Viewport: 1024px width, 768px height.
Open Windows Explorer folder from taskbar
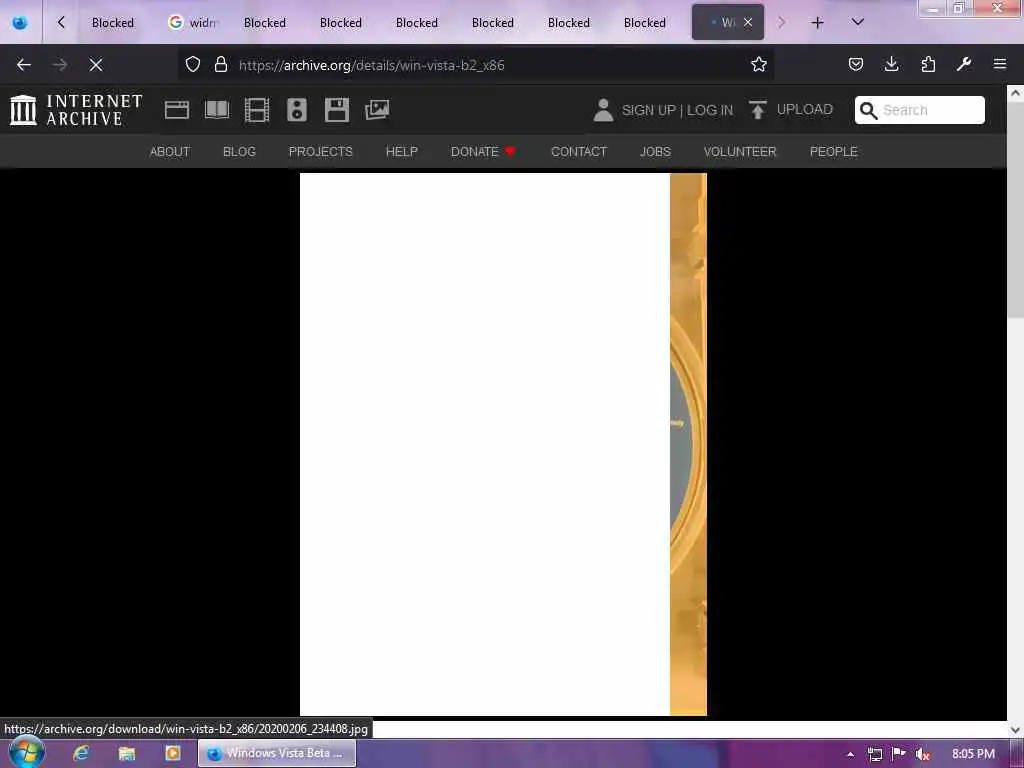(127, 753)
